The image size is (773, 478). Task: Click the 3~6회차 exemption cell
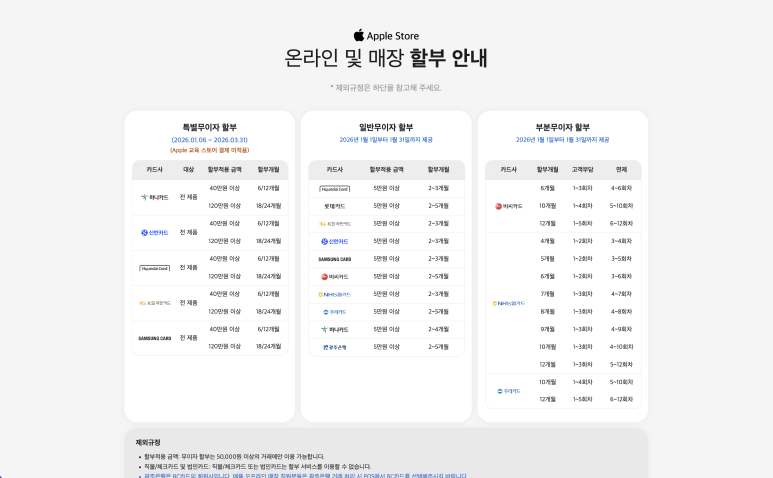(x=621, y=276)
